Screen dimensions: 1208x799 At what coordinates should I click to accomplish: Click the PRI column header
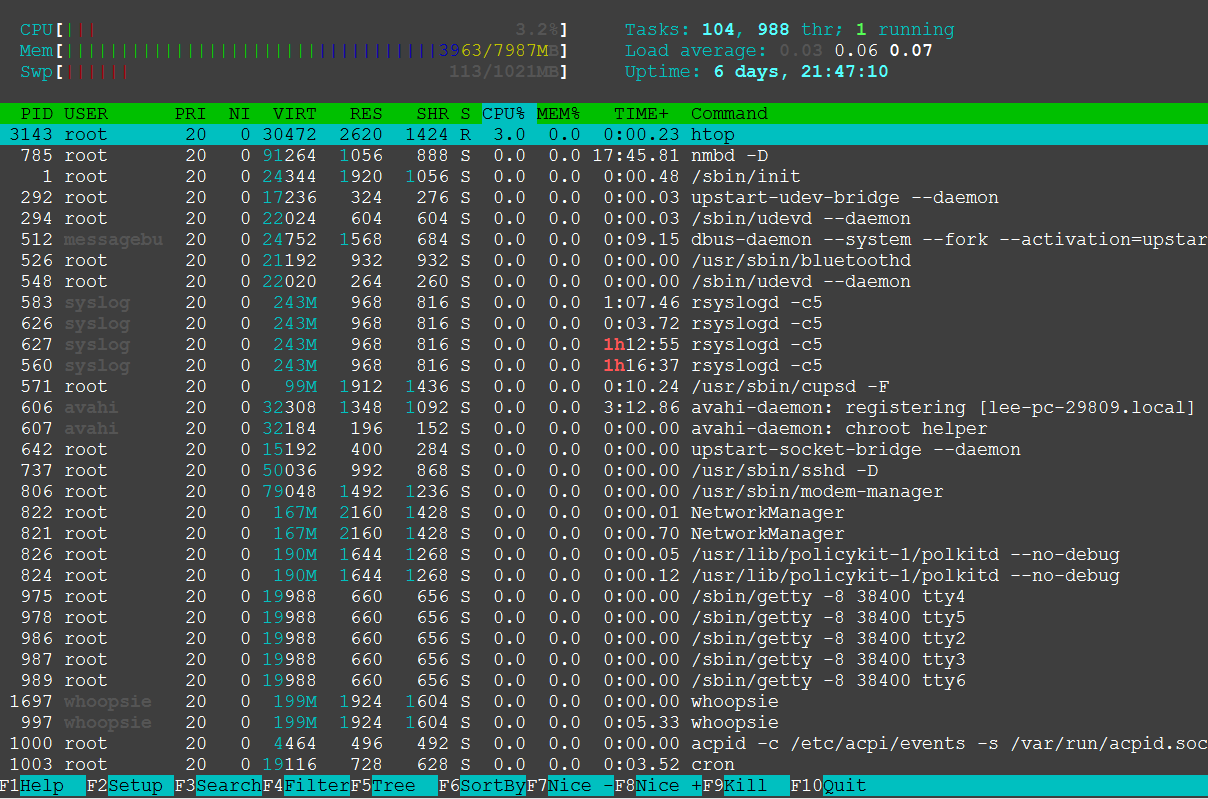click(191, 114)
